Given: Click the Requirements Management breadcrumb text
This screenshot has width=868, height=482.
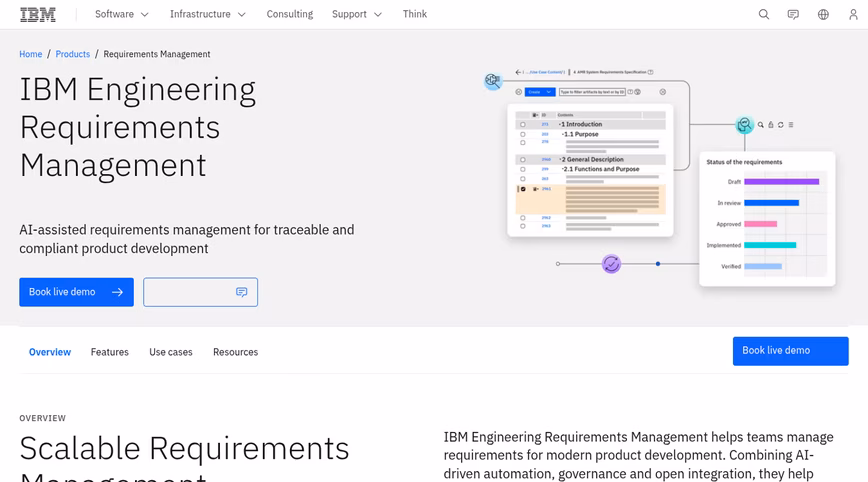Looking at the screenshot, I should (157, 54).
